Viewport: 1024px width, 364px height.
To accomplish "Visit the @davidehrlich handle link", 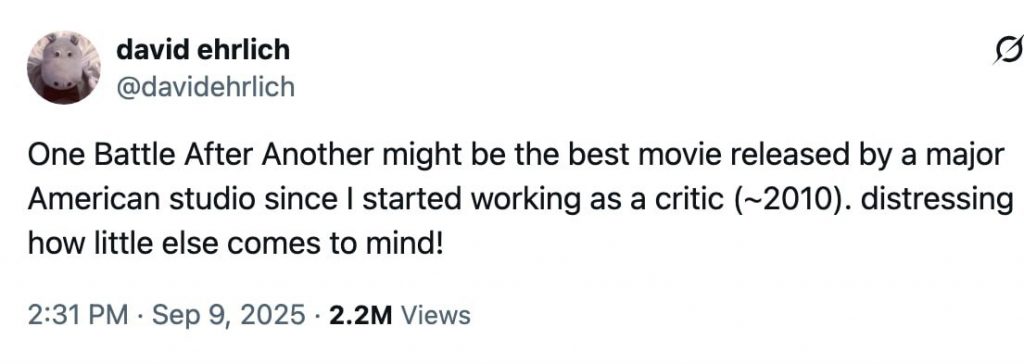I will 206,86.
